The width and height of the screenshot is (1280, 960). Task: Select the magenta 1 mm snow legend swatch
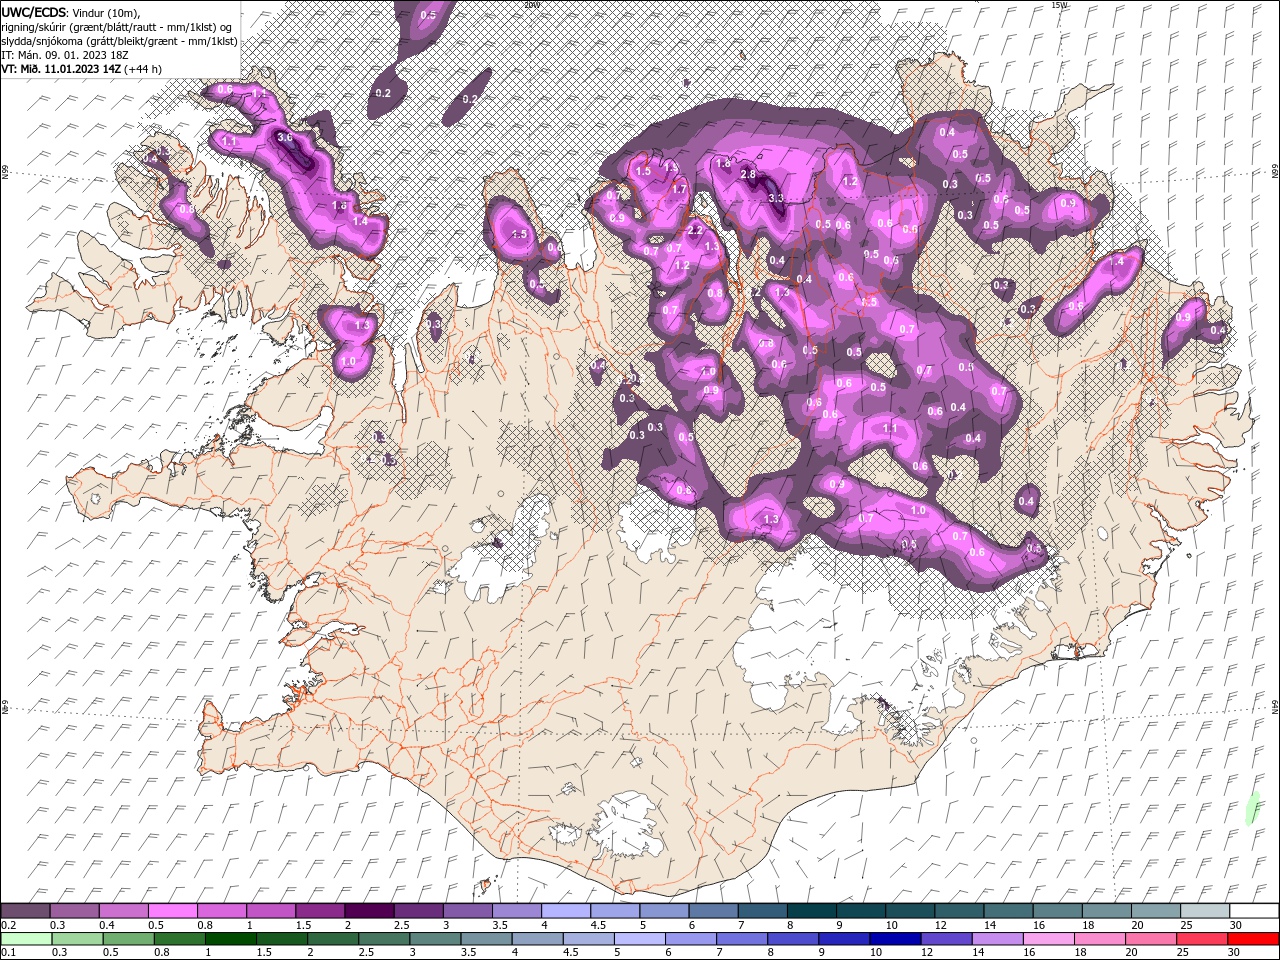point(271,910)
